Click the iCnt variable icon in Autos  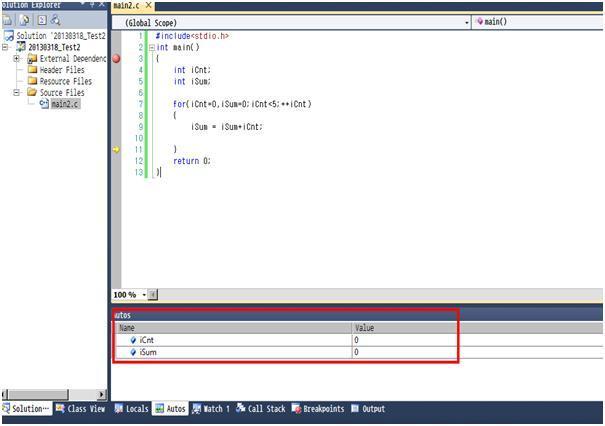click(133, 340)
